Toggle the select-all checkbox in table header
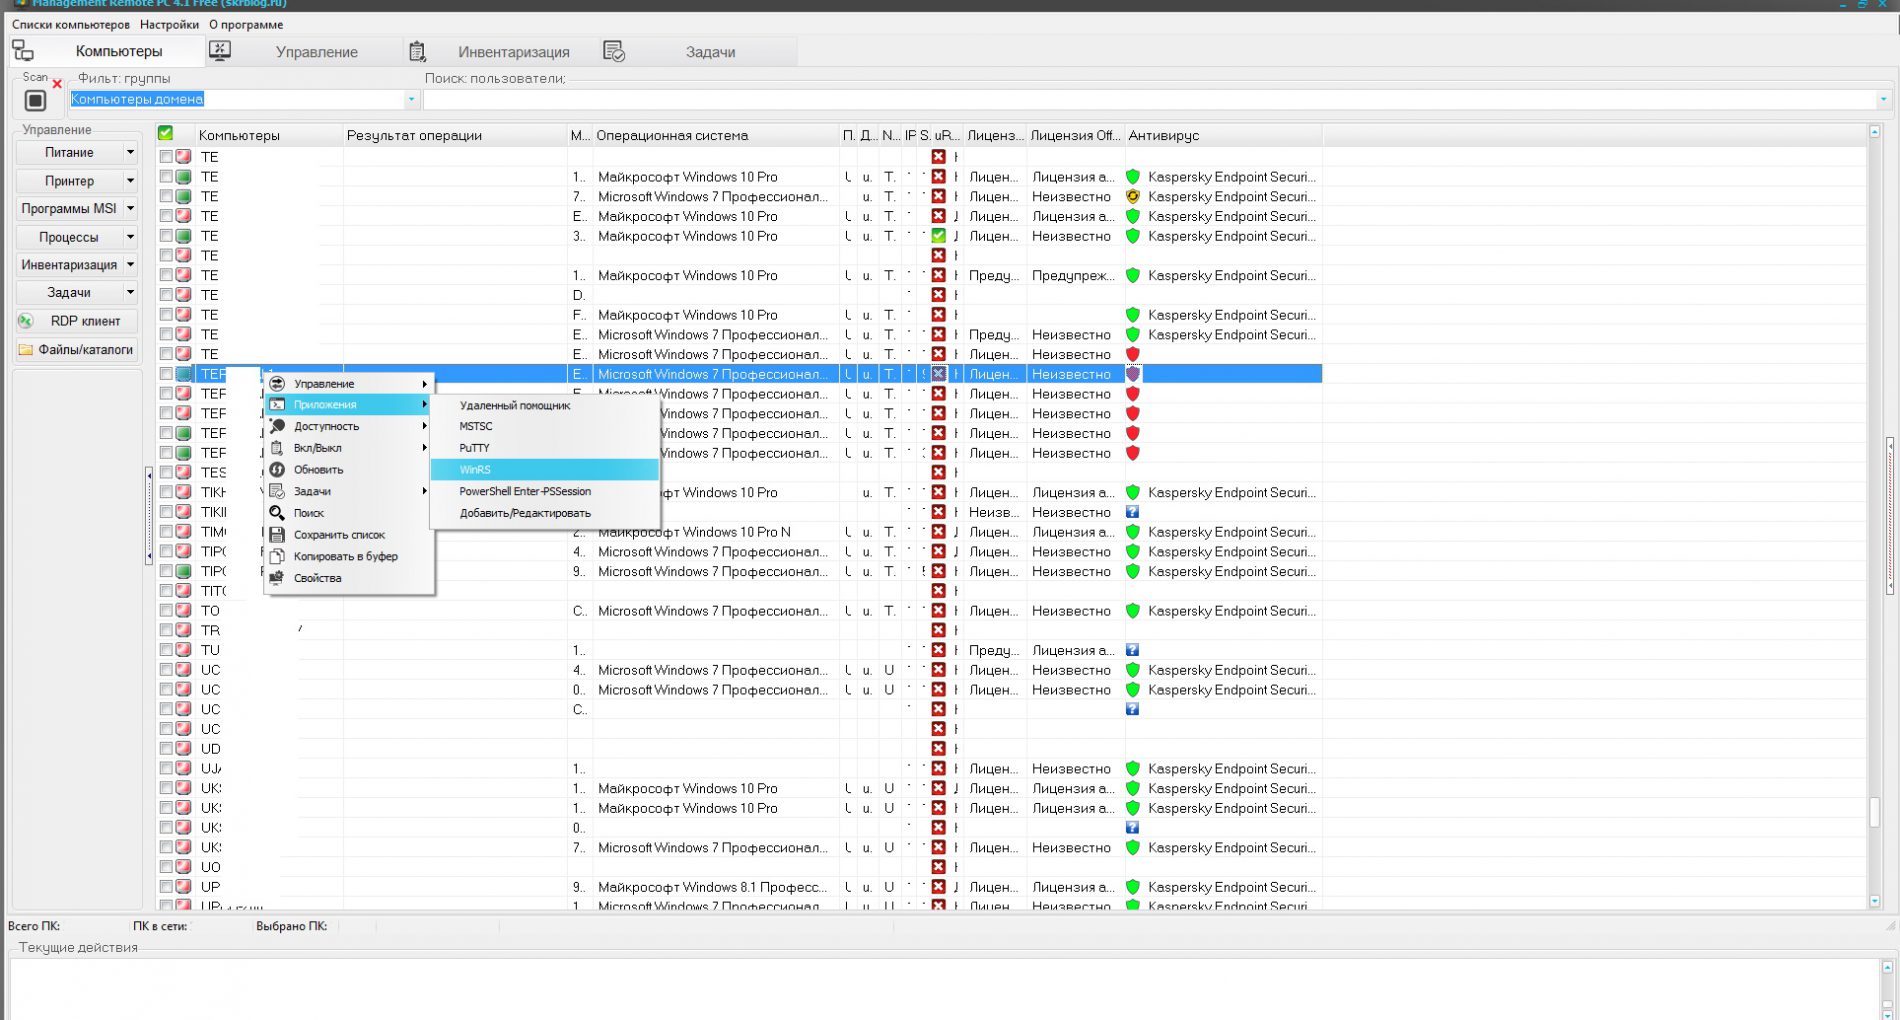This screenshot has width=1900, height=1020. [166, 133]
